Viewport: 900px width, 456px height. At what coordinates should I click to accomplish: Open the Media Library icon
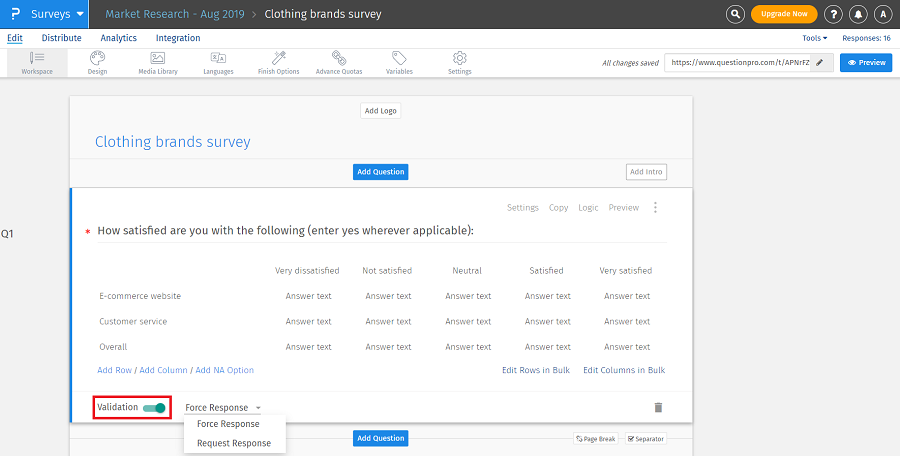pos(157,59)
